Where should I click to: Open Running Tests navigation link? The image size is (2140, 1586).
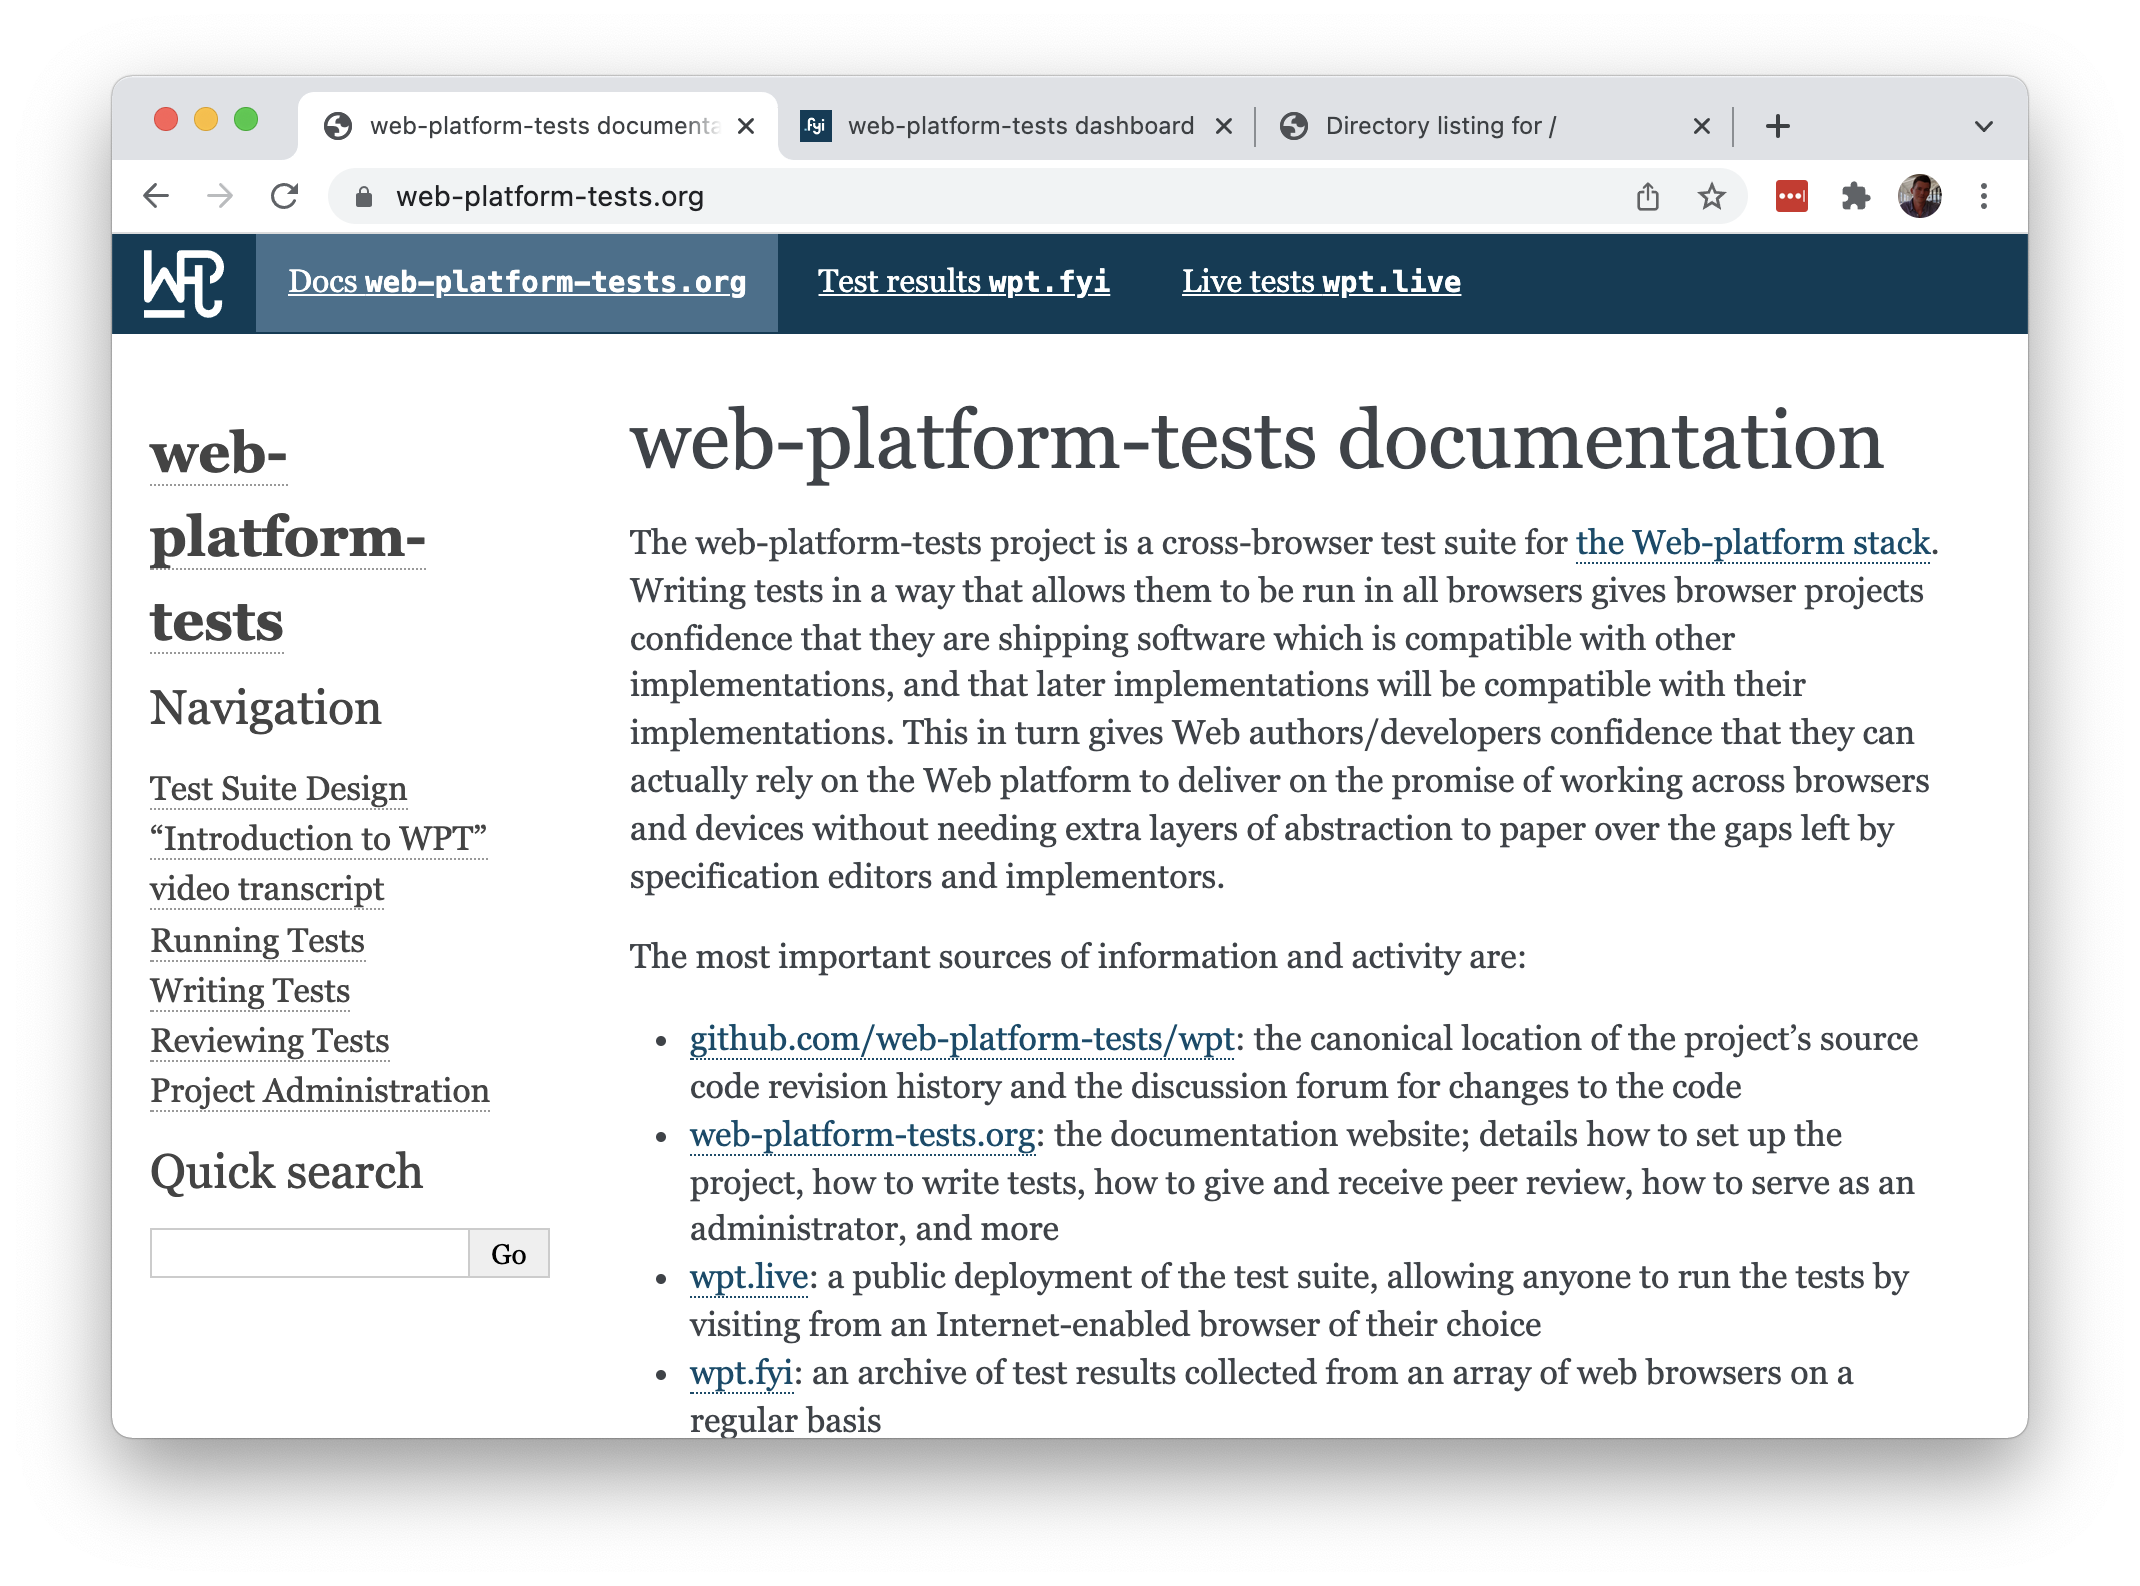pyautogui.click(x=257, y=940)
